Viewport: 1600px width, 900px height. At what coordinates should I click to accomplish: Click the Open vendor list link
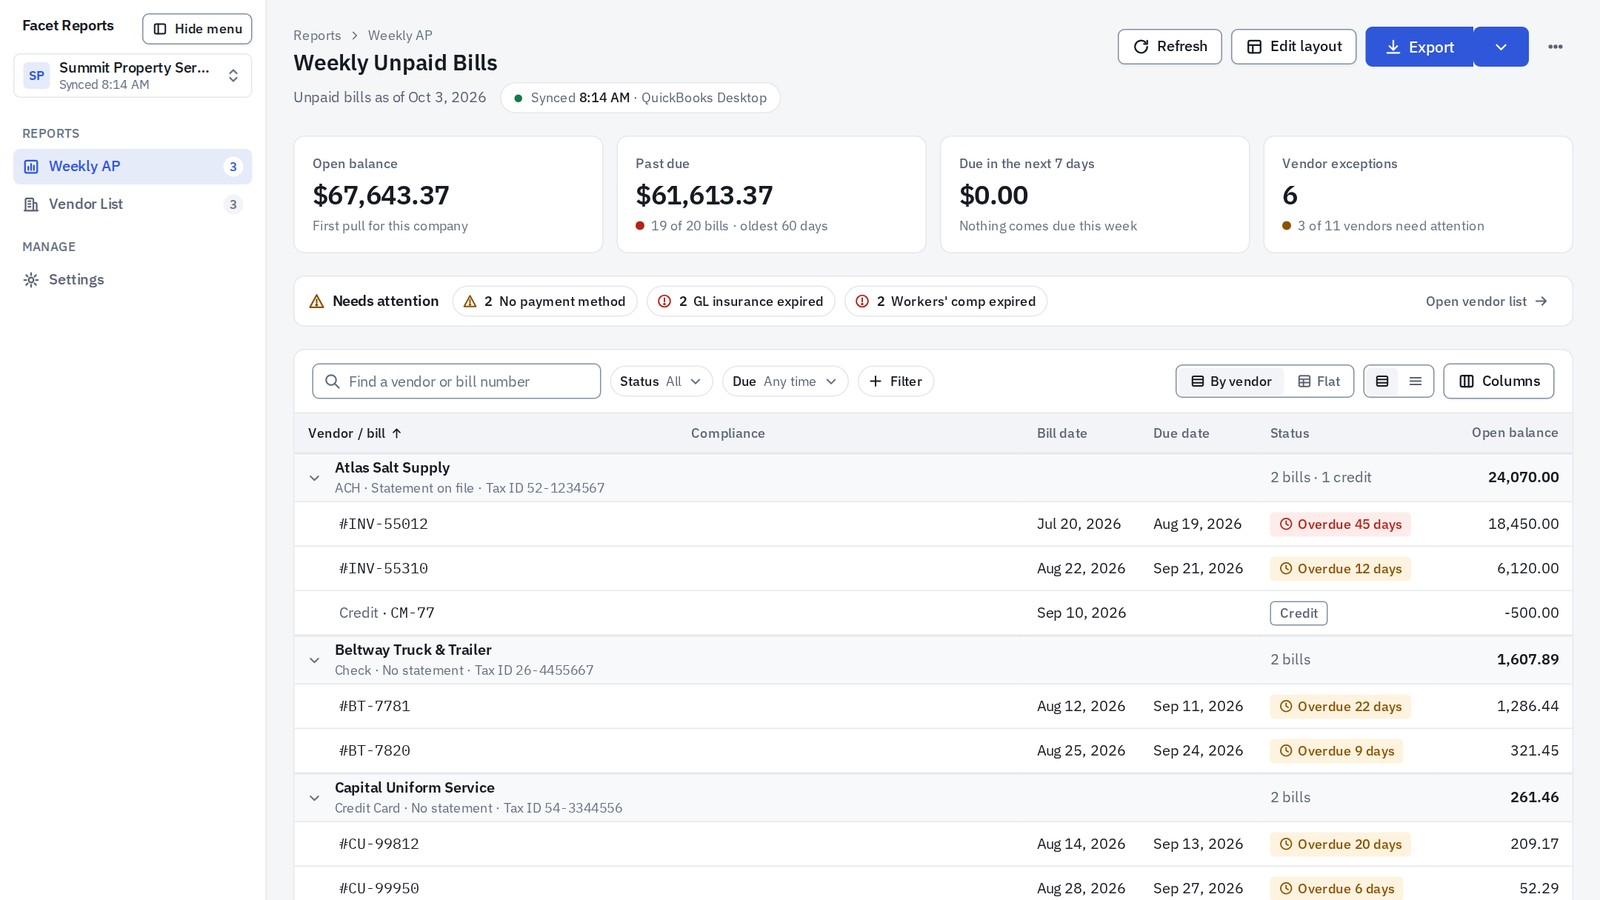point(1486,301)
